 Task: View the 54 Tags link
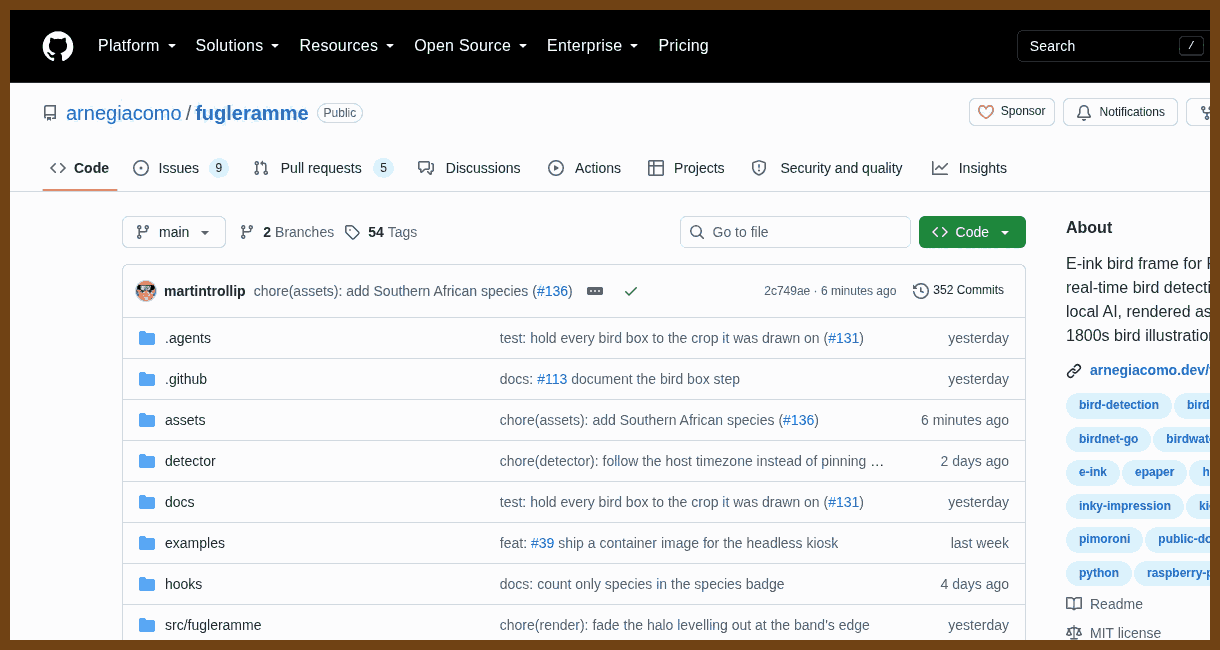[381, 232]
